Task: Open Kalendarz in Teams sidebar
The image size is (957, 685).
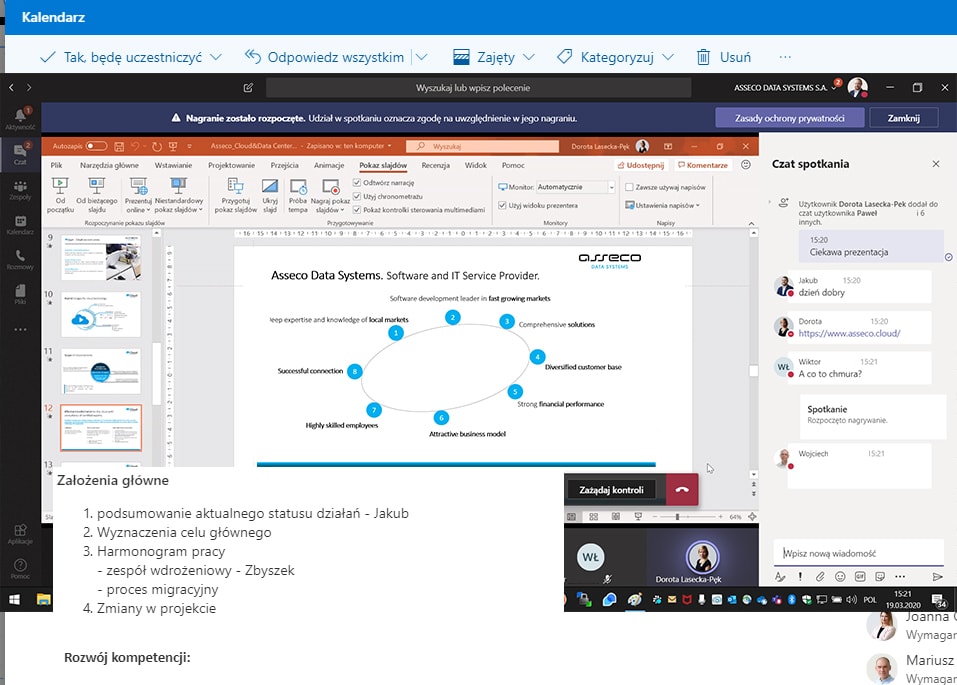Action: point(20,224)
